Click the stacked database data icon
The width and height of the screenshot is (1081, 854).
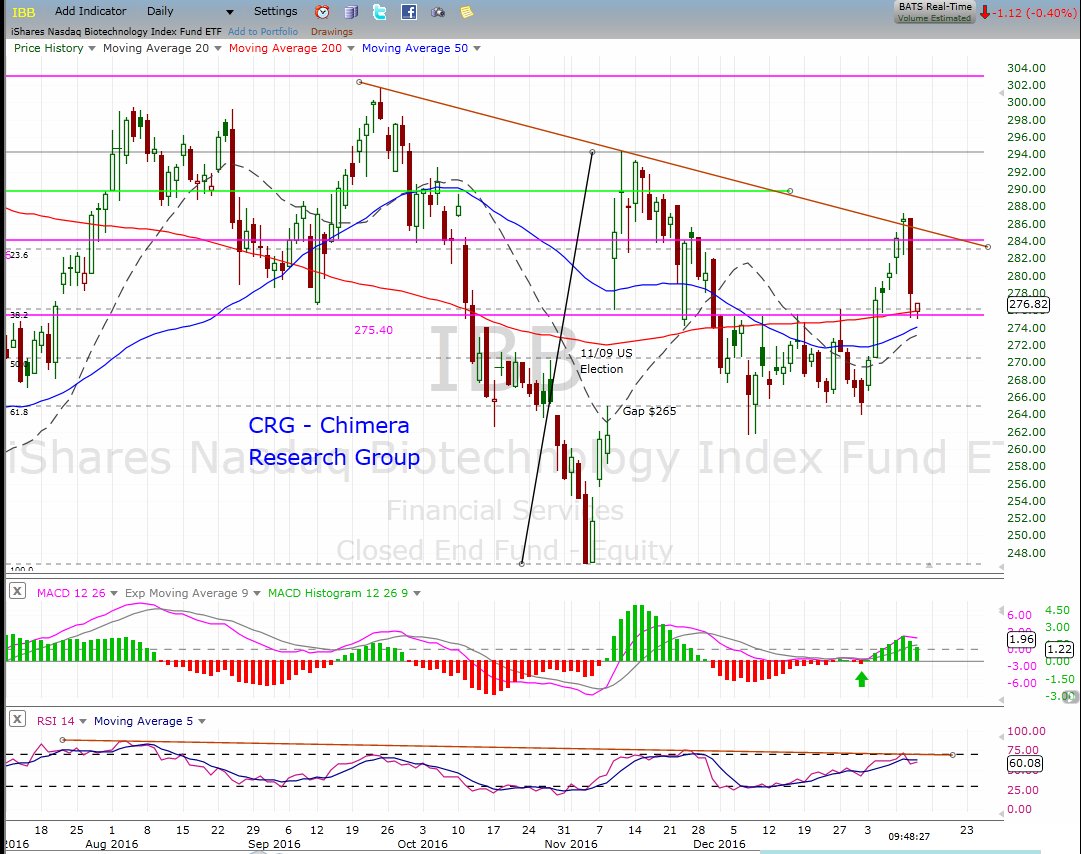point(351,12)
